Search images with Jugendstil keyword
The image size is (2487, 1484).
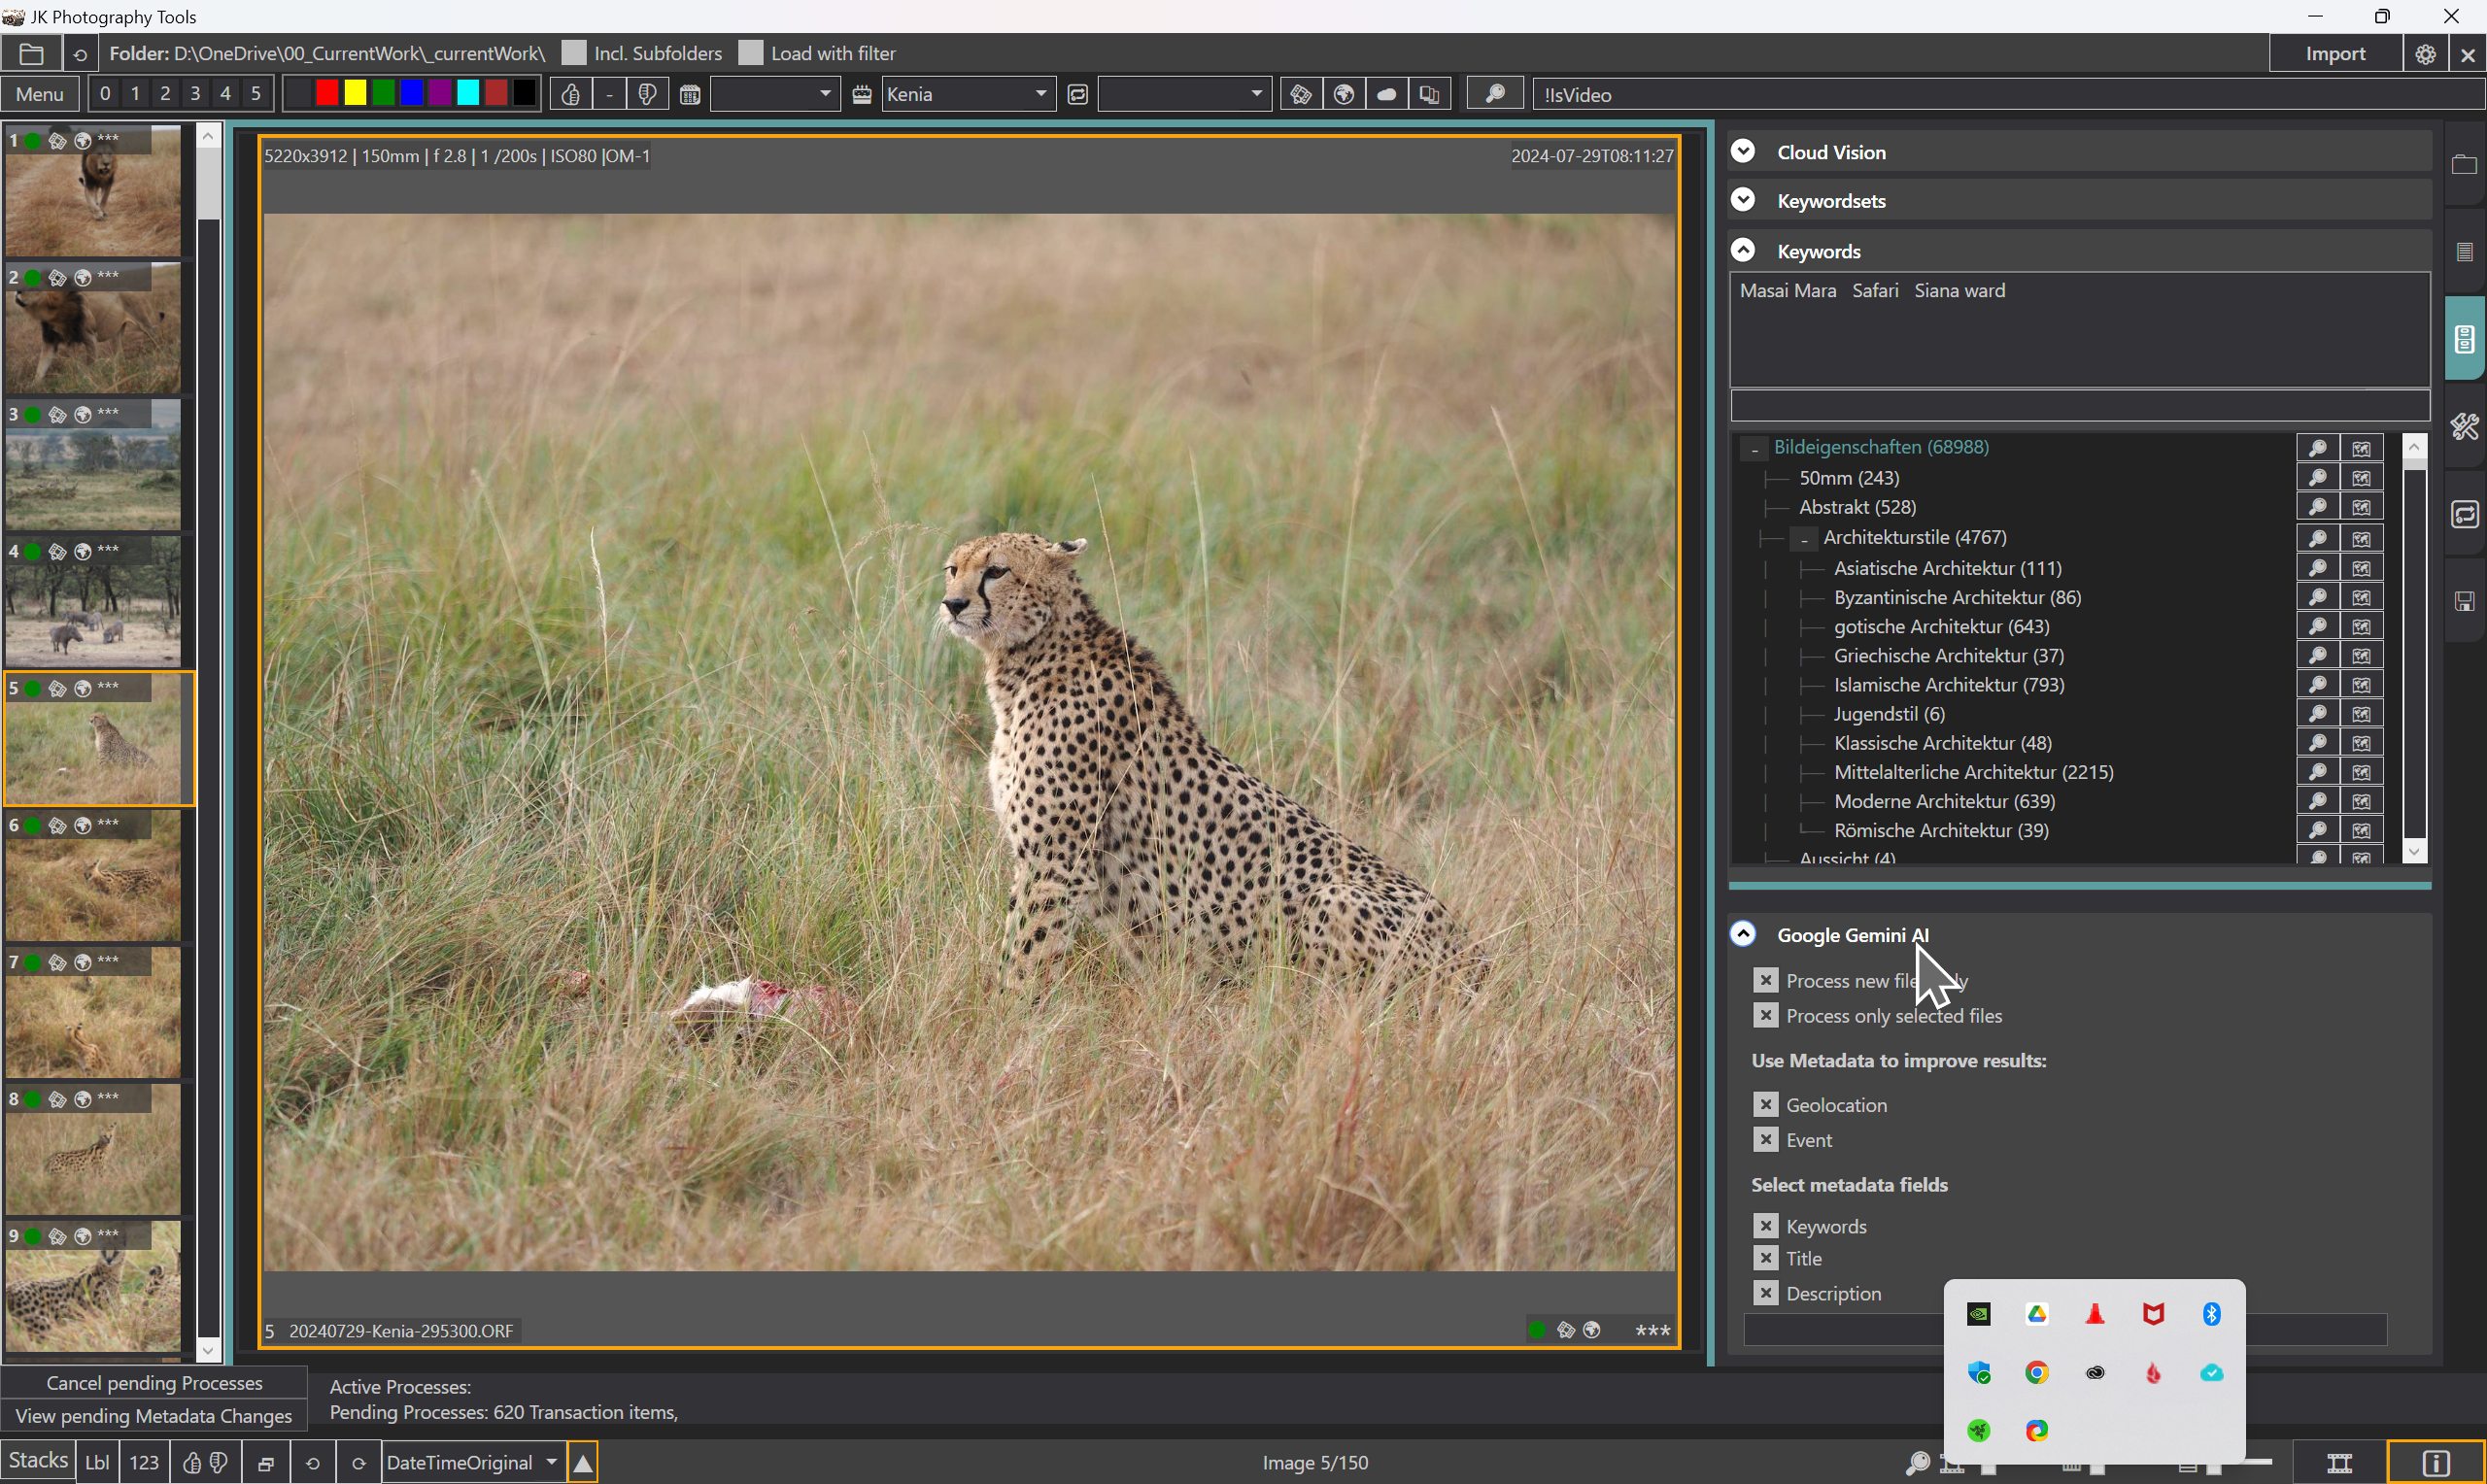coord(2318,714)
